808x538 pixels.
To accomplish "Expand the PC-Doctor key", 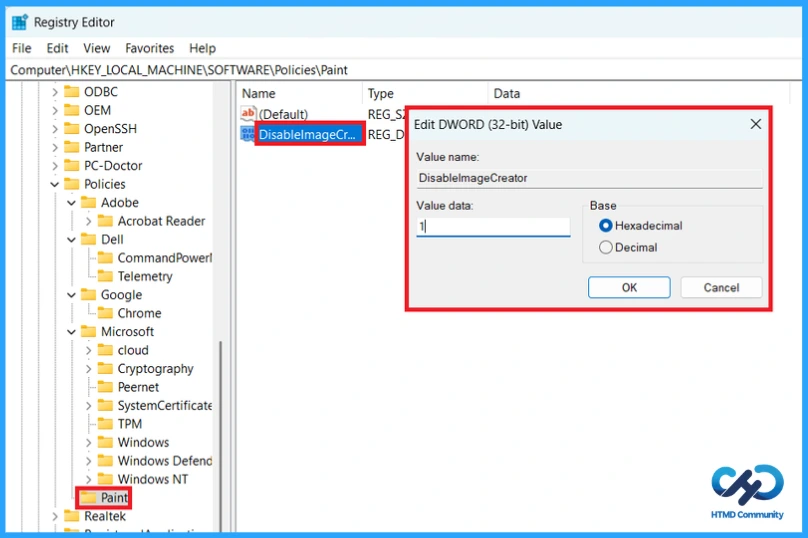I will click(55, 166).
